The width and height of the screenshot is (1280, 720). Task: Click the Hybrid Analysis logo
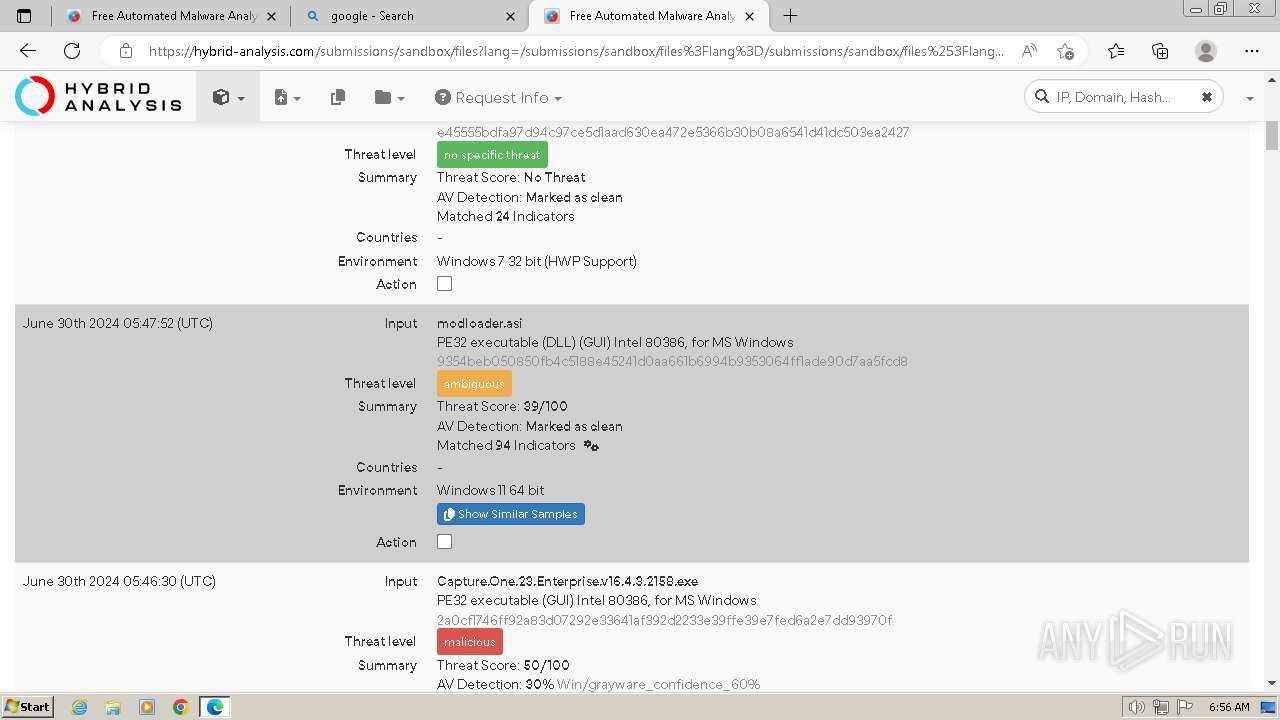pos(98,97)
